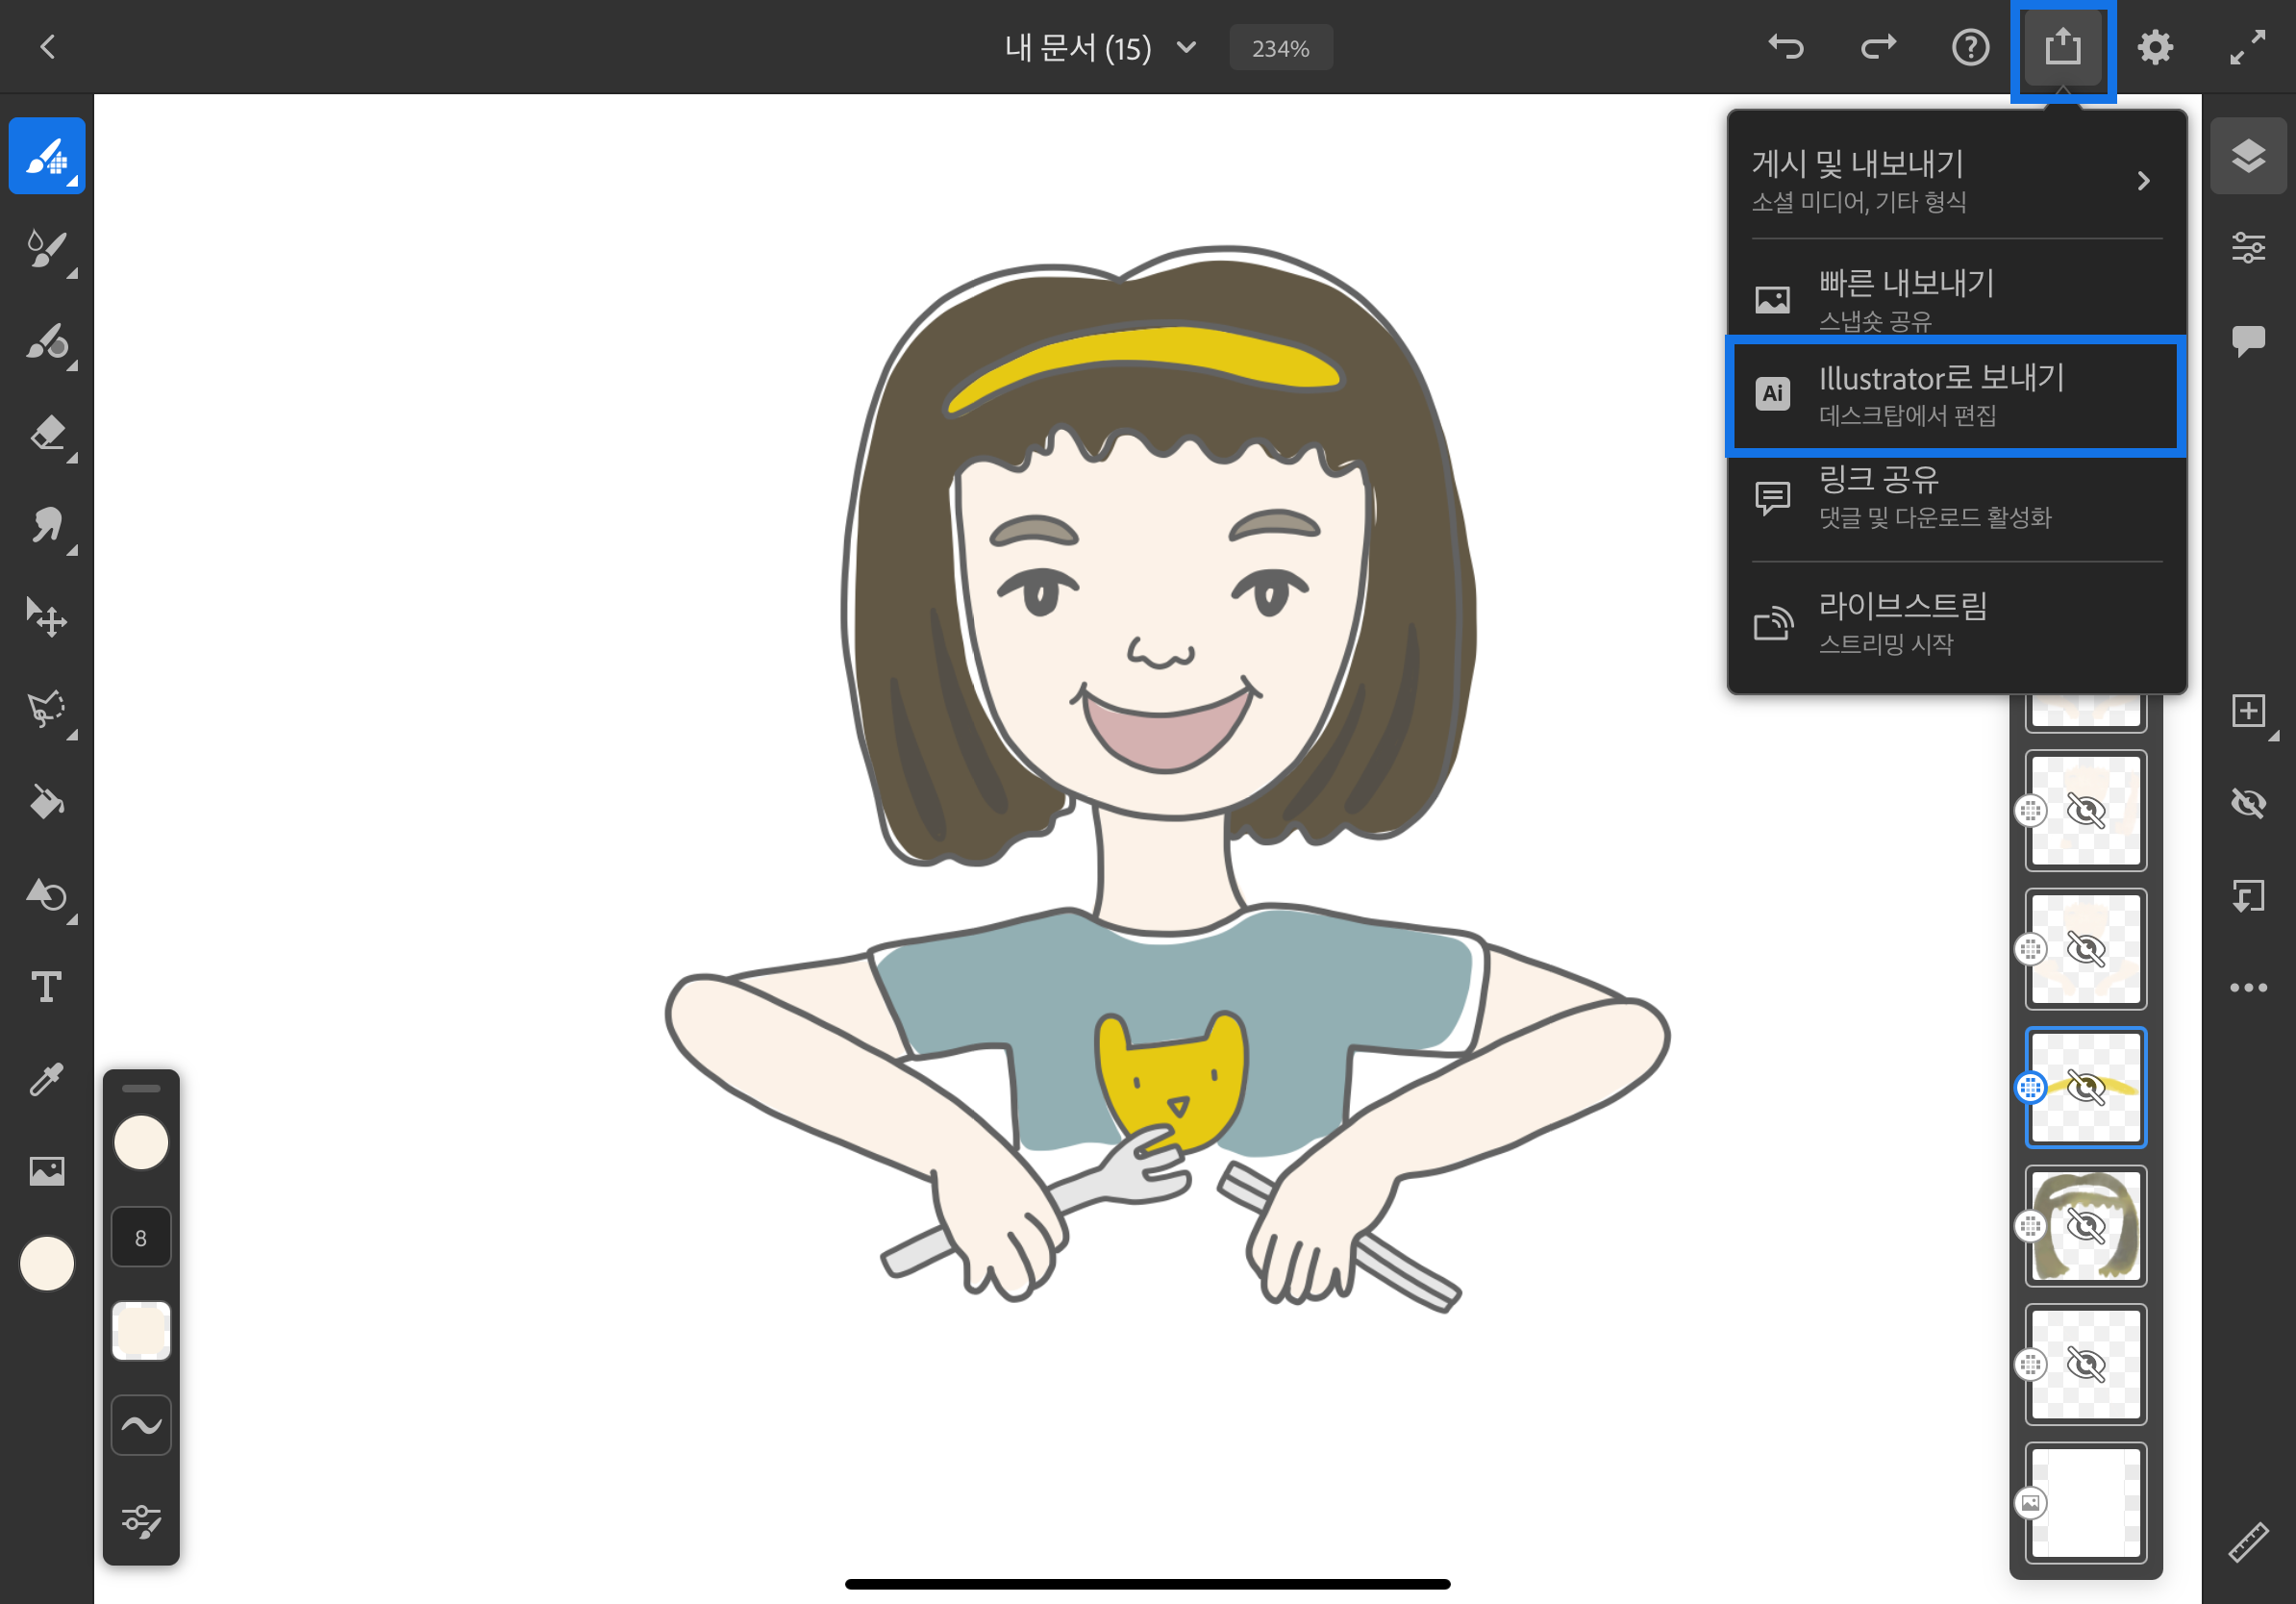Pick the Eyedropper tool
Viewport: 2296px width, 1604px height.
tap(47, 1079)
